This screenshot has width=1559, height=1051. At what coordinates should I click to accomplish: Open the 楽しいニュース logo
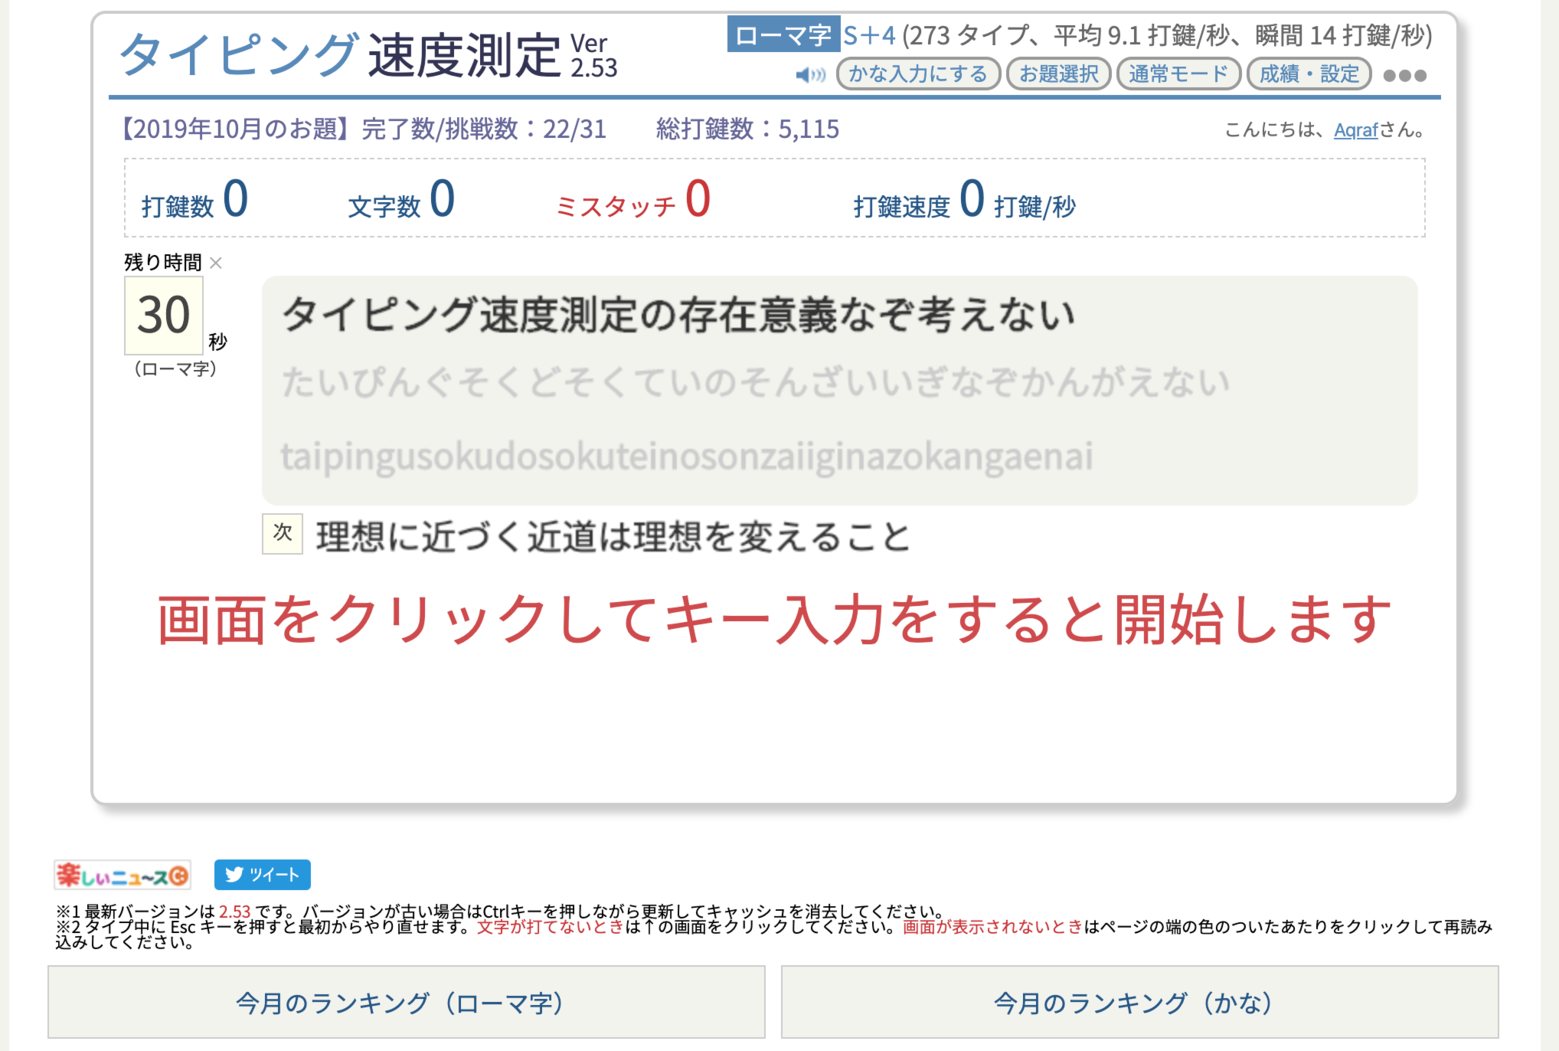(122, 876)
